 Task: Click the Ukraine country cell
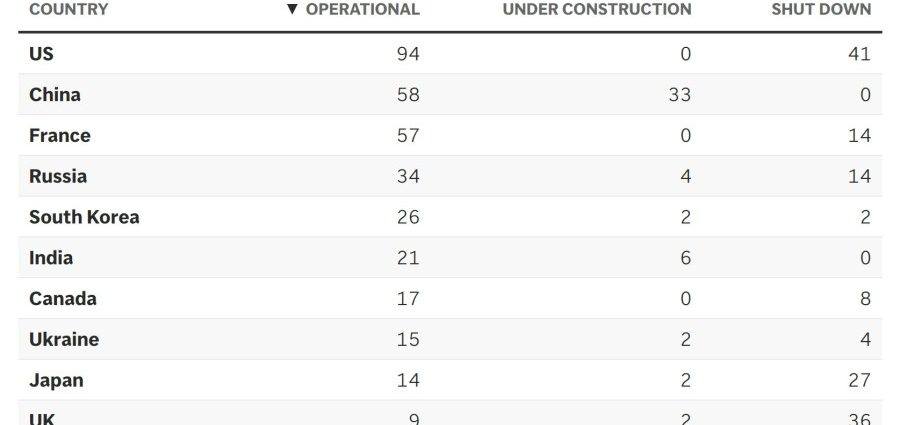coord(64,340)
